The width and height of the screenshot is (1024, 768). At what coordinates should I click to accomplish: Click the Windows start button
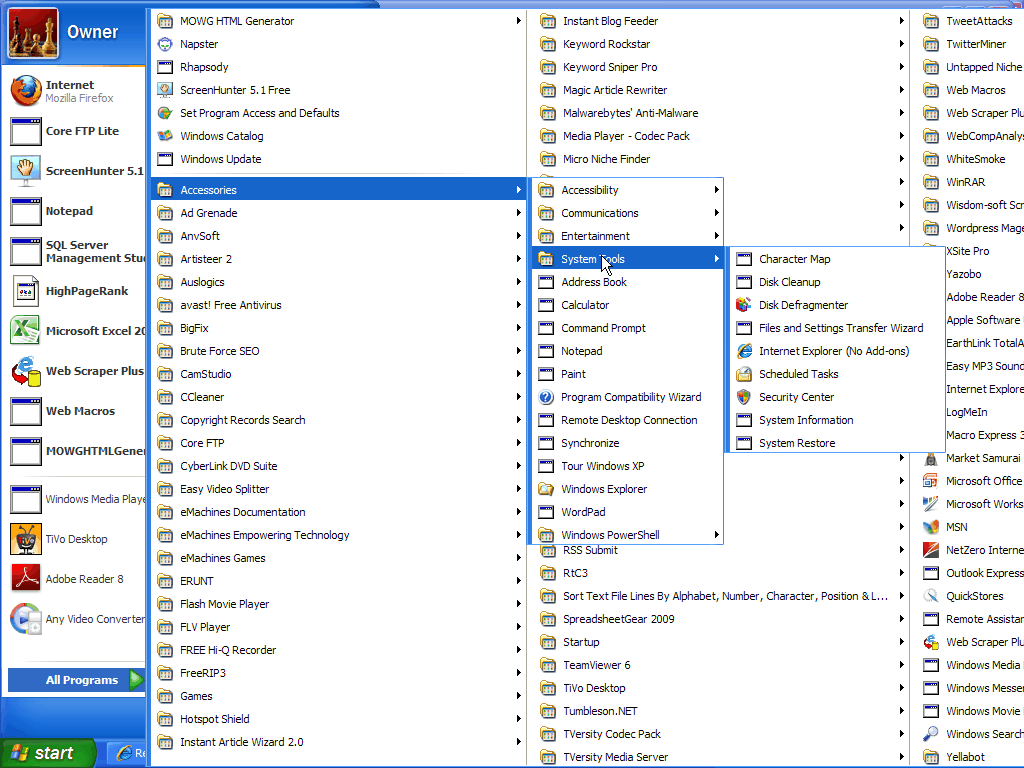[47, 753]
